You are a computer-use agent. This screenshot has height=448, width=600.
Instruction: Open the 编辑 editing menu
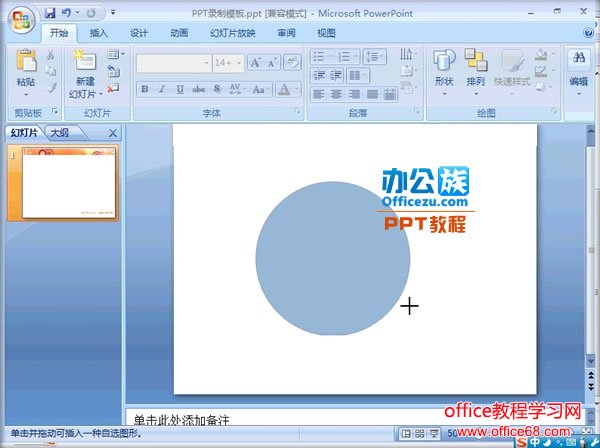[x=578, y=72]
